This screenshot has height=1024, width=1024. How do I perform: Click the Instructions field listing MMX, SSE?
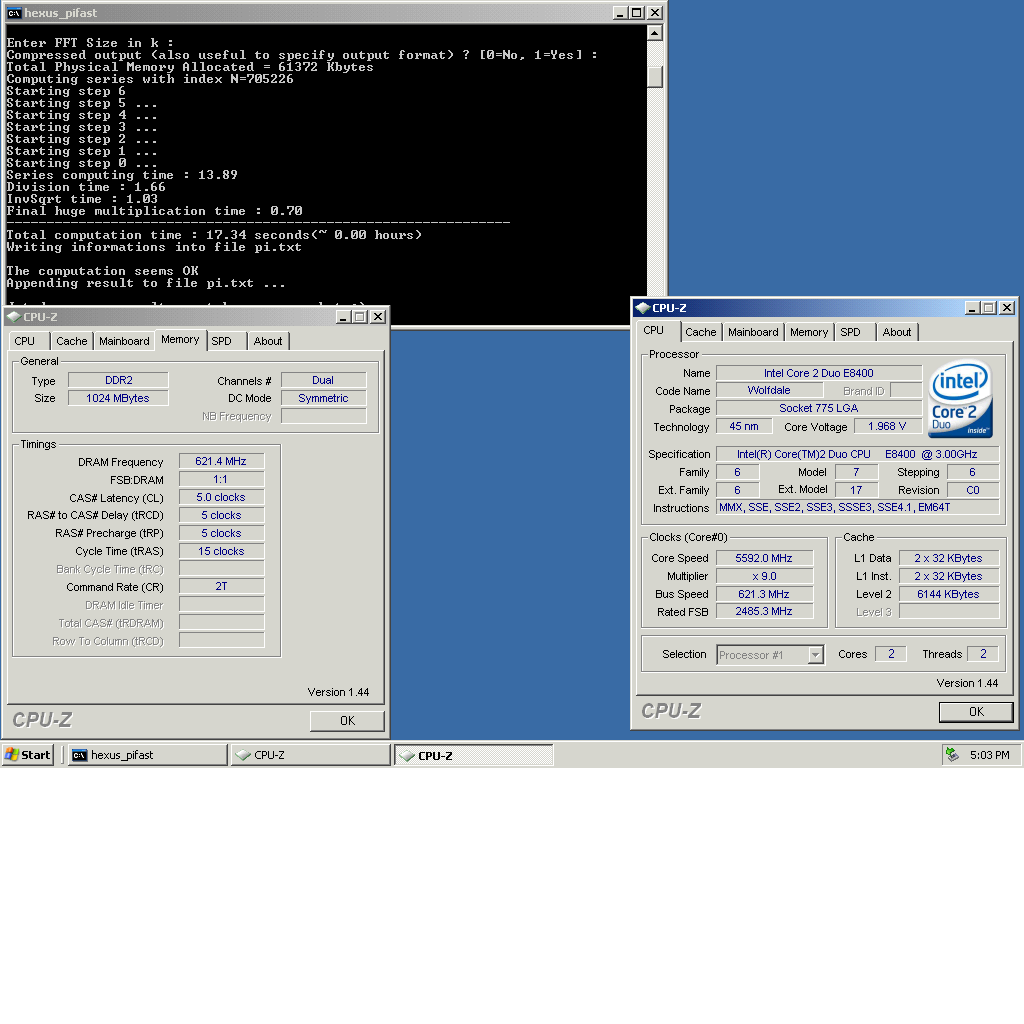click(x=857, y=507)
